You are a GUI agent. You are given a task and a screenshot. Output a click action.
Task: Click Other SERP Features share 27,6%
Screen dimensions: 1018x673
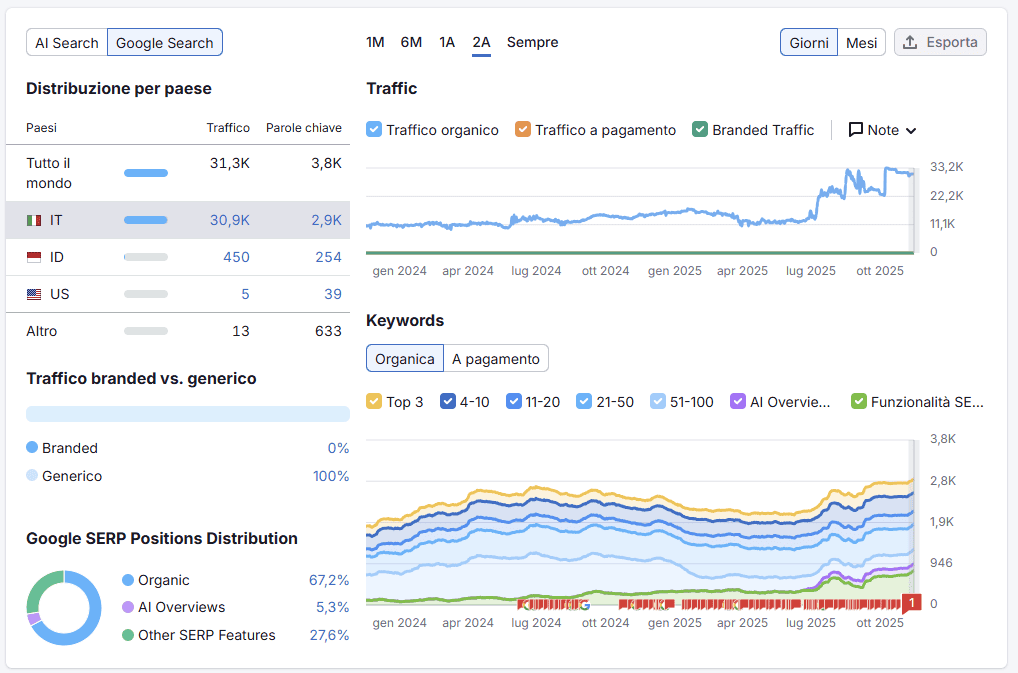click(x=329, y=635)
